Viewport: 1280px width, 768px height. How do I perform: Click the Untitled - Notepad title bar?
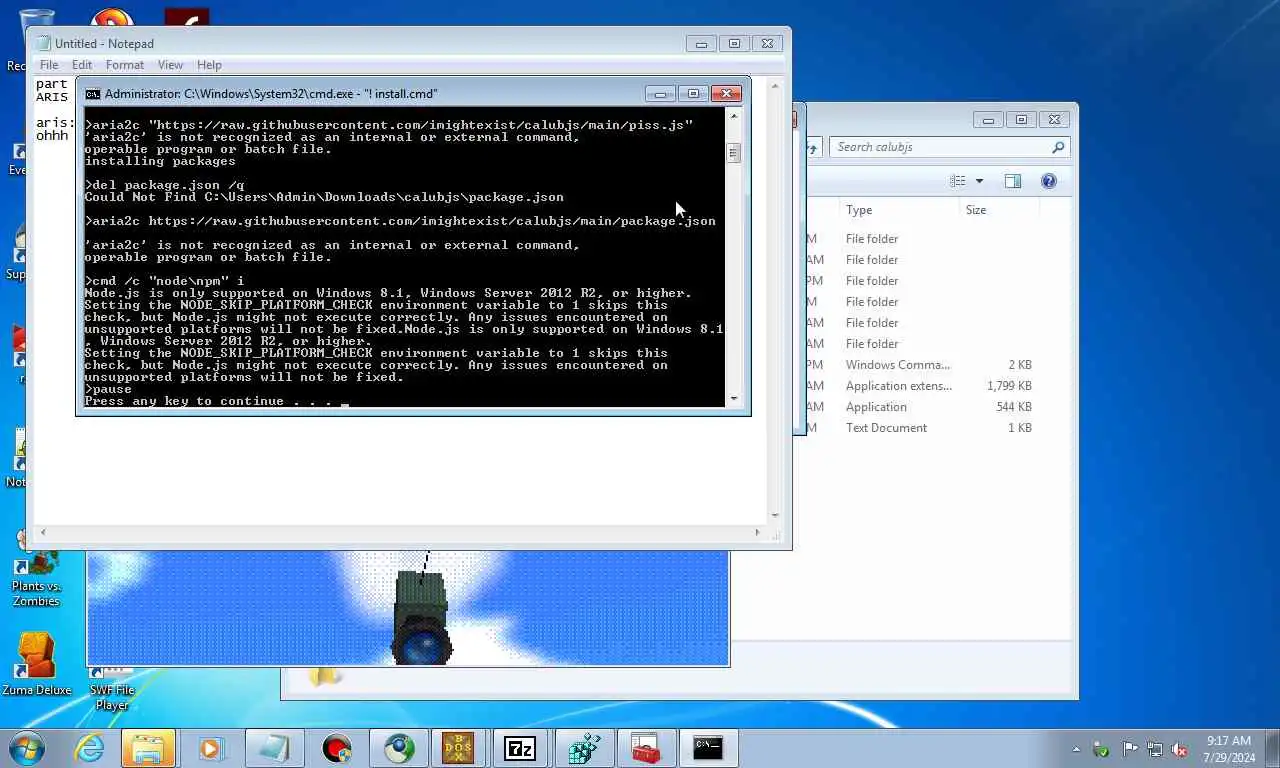click(x=104, y=44)
